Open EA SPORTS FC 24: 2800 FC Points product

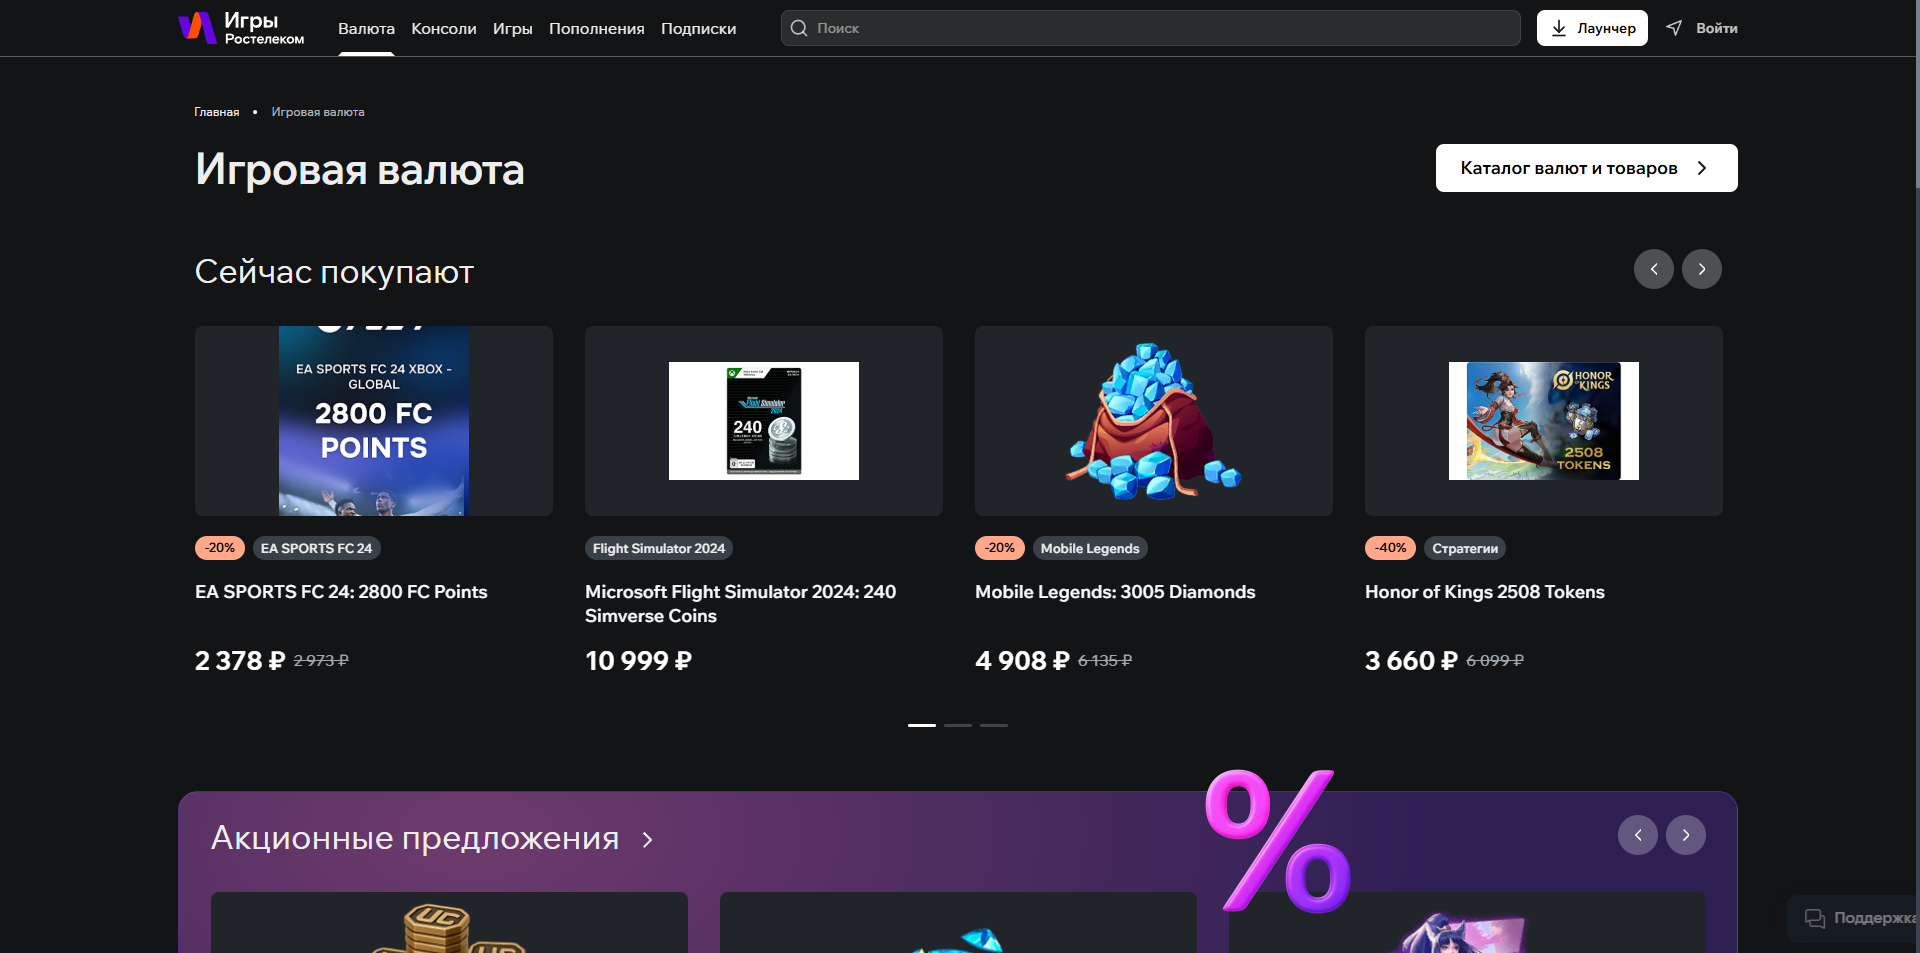[341, 592]
